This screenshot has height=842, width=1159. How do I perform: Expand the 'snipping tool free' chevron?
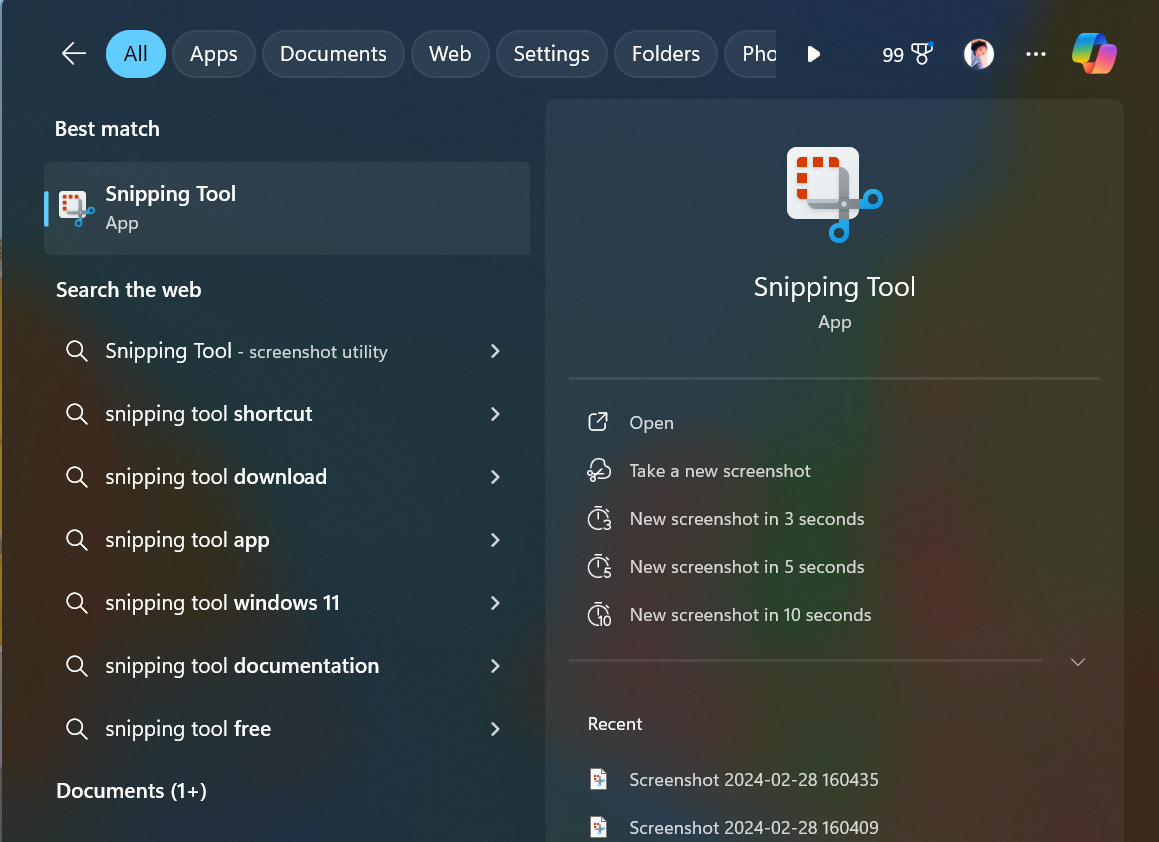(x=495, y=729)
